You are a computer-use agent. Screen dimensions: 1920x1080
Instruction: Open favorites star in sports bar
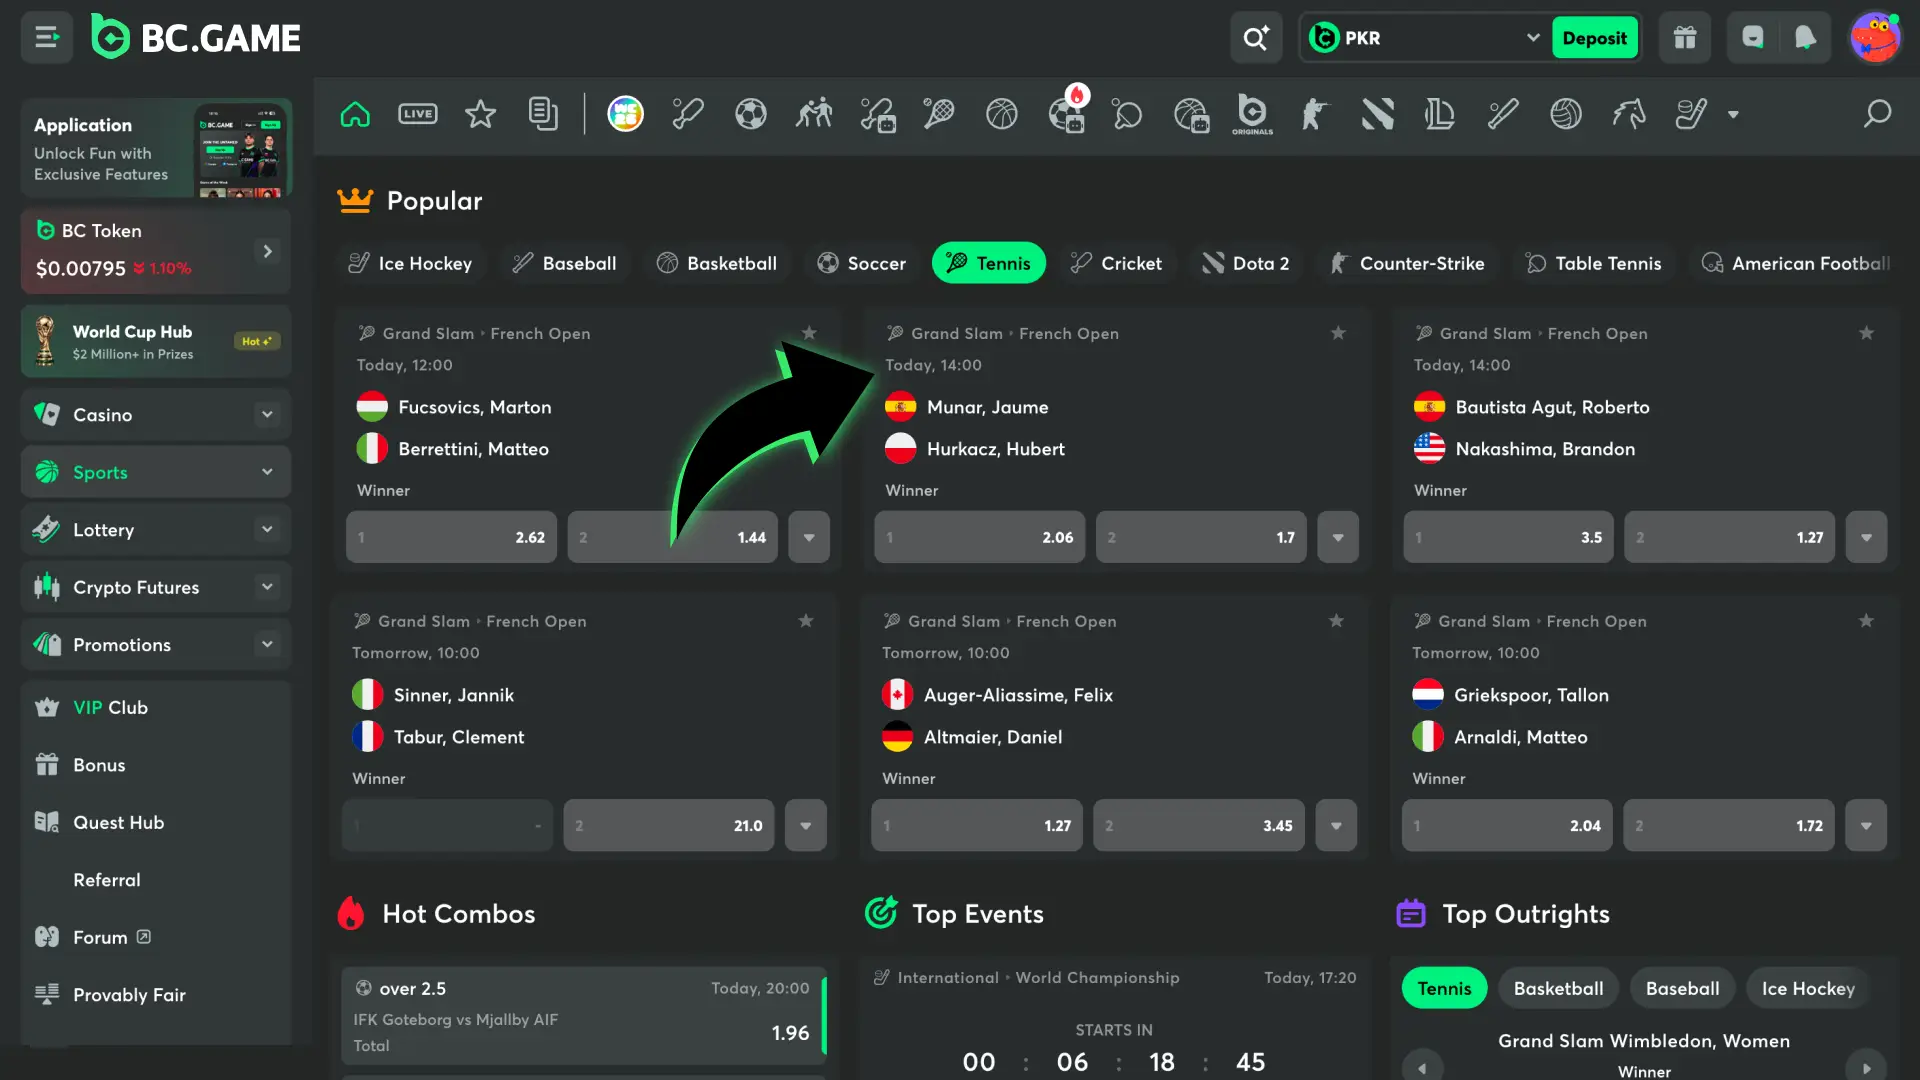(481, 114)
